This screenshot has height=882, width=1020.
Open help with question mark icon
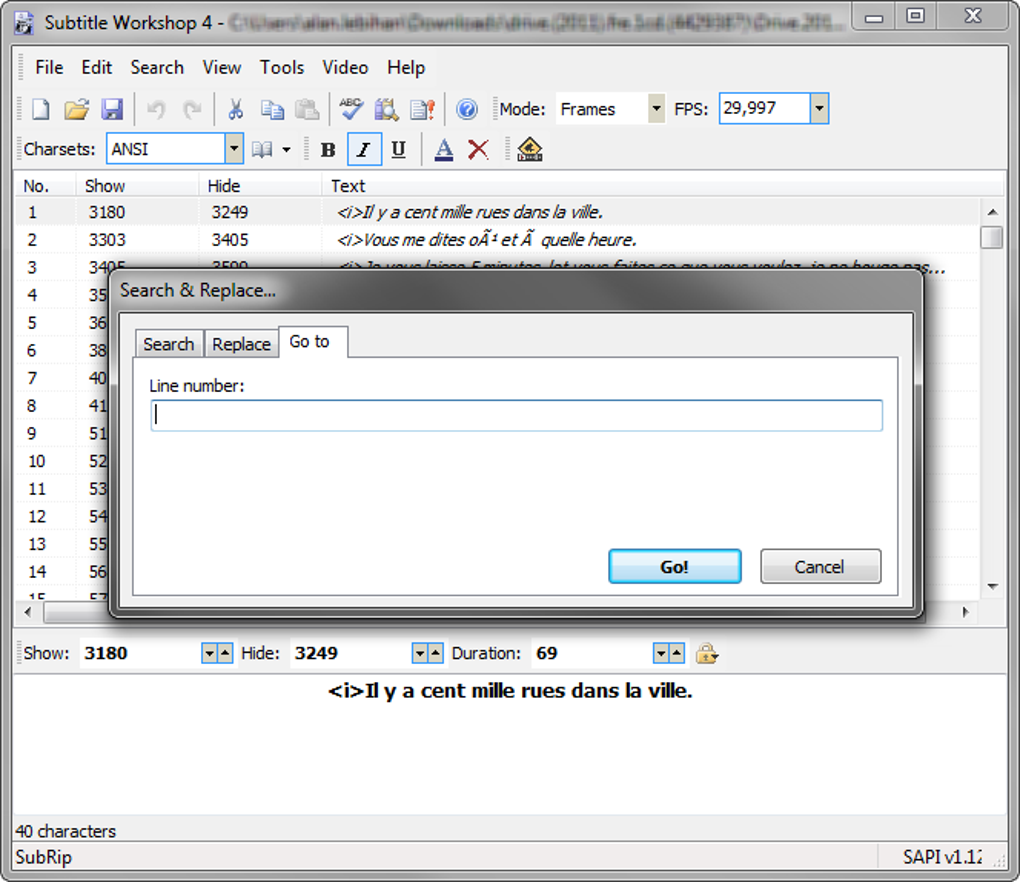(467, 109)
